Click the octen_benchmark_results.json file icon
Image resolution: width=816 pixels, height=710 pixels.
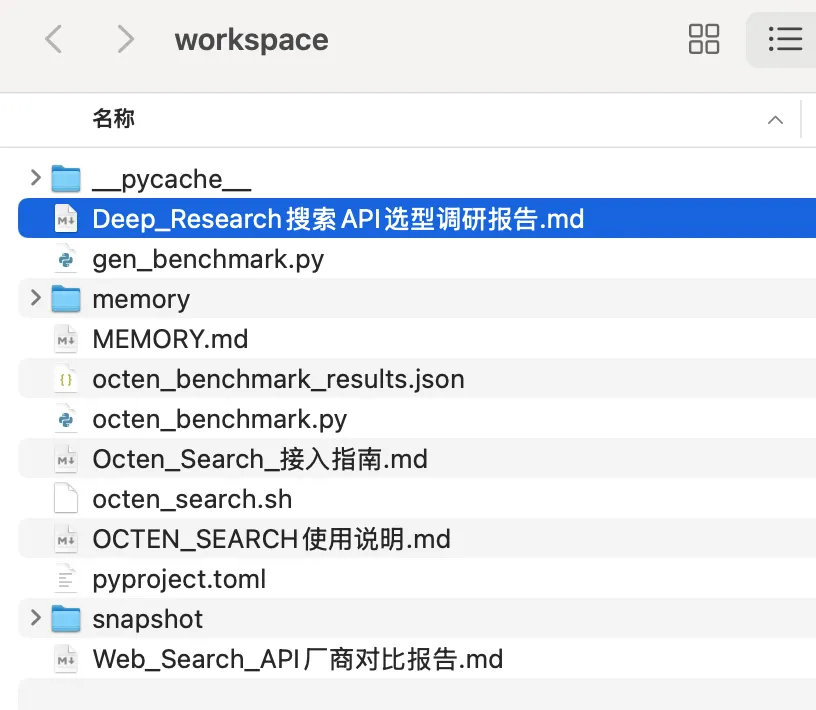point(66,379)
